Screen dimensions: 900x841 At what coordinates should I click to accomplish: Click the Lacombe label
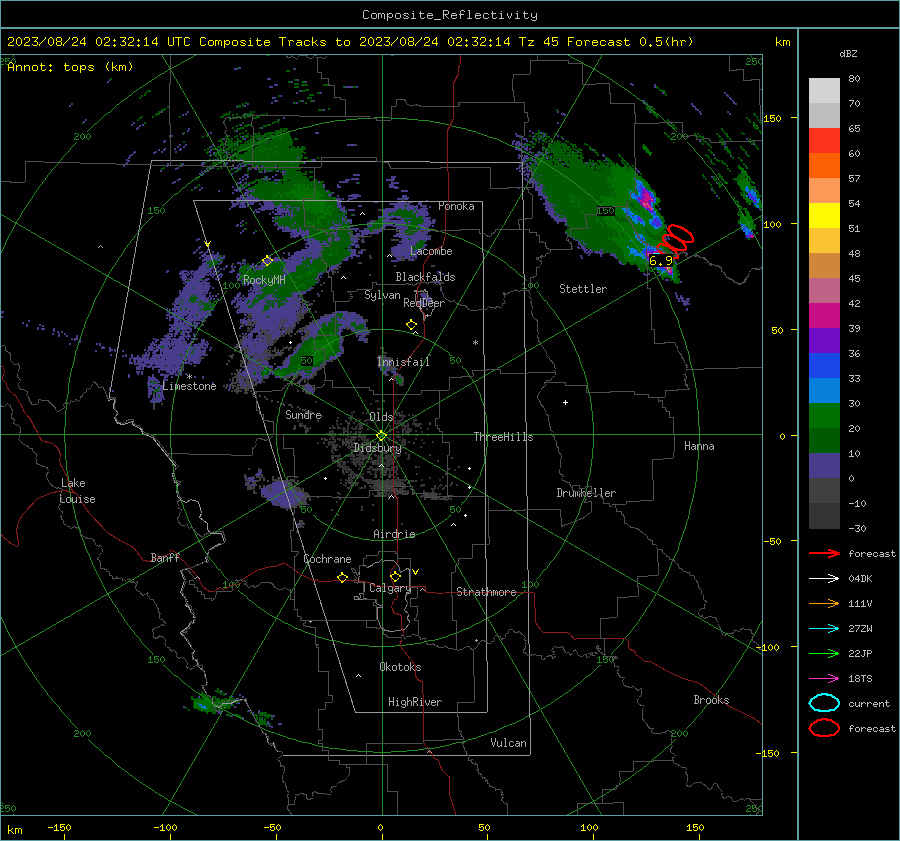point(431,251)
